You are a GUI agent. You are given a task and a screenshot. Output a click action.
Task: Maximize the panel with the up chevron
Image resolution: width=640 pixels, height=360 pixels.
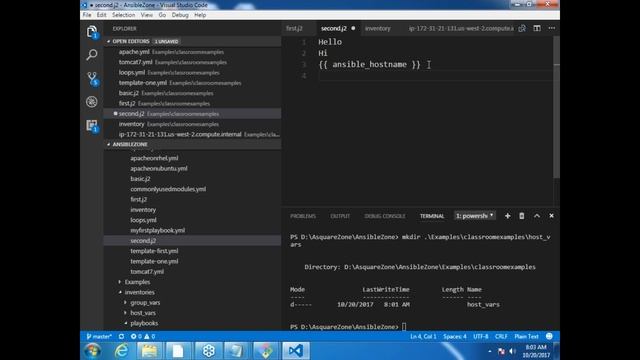537,216
